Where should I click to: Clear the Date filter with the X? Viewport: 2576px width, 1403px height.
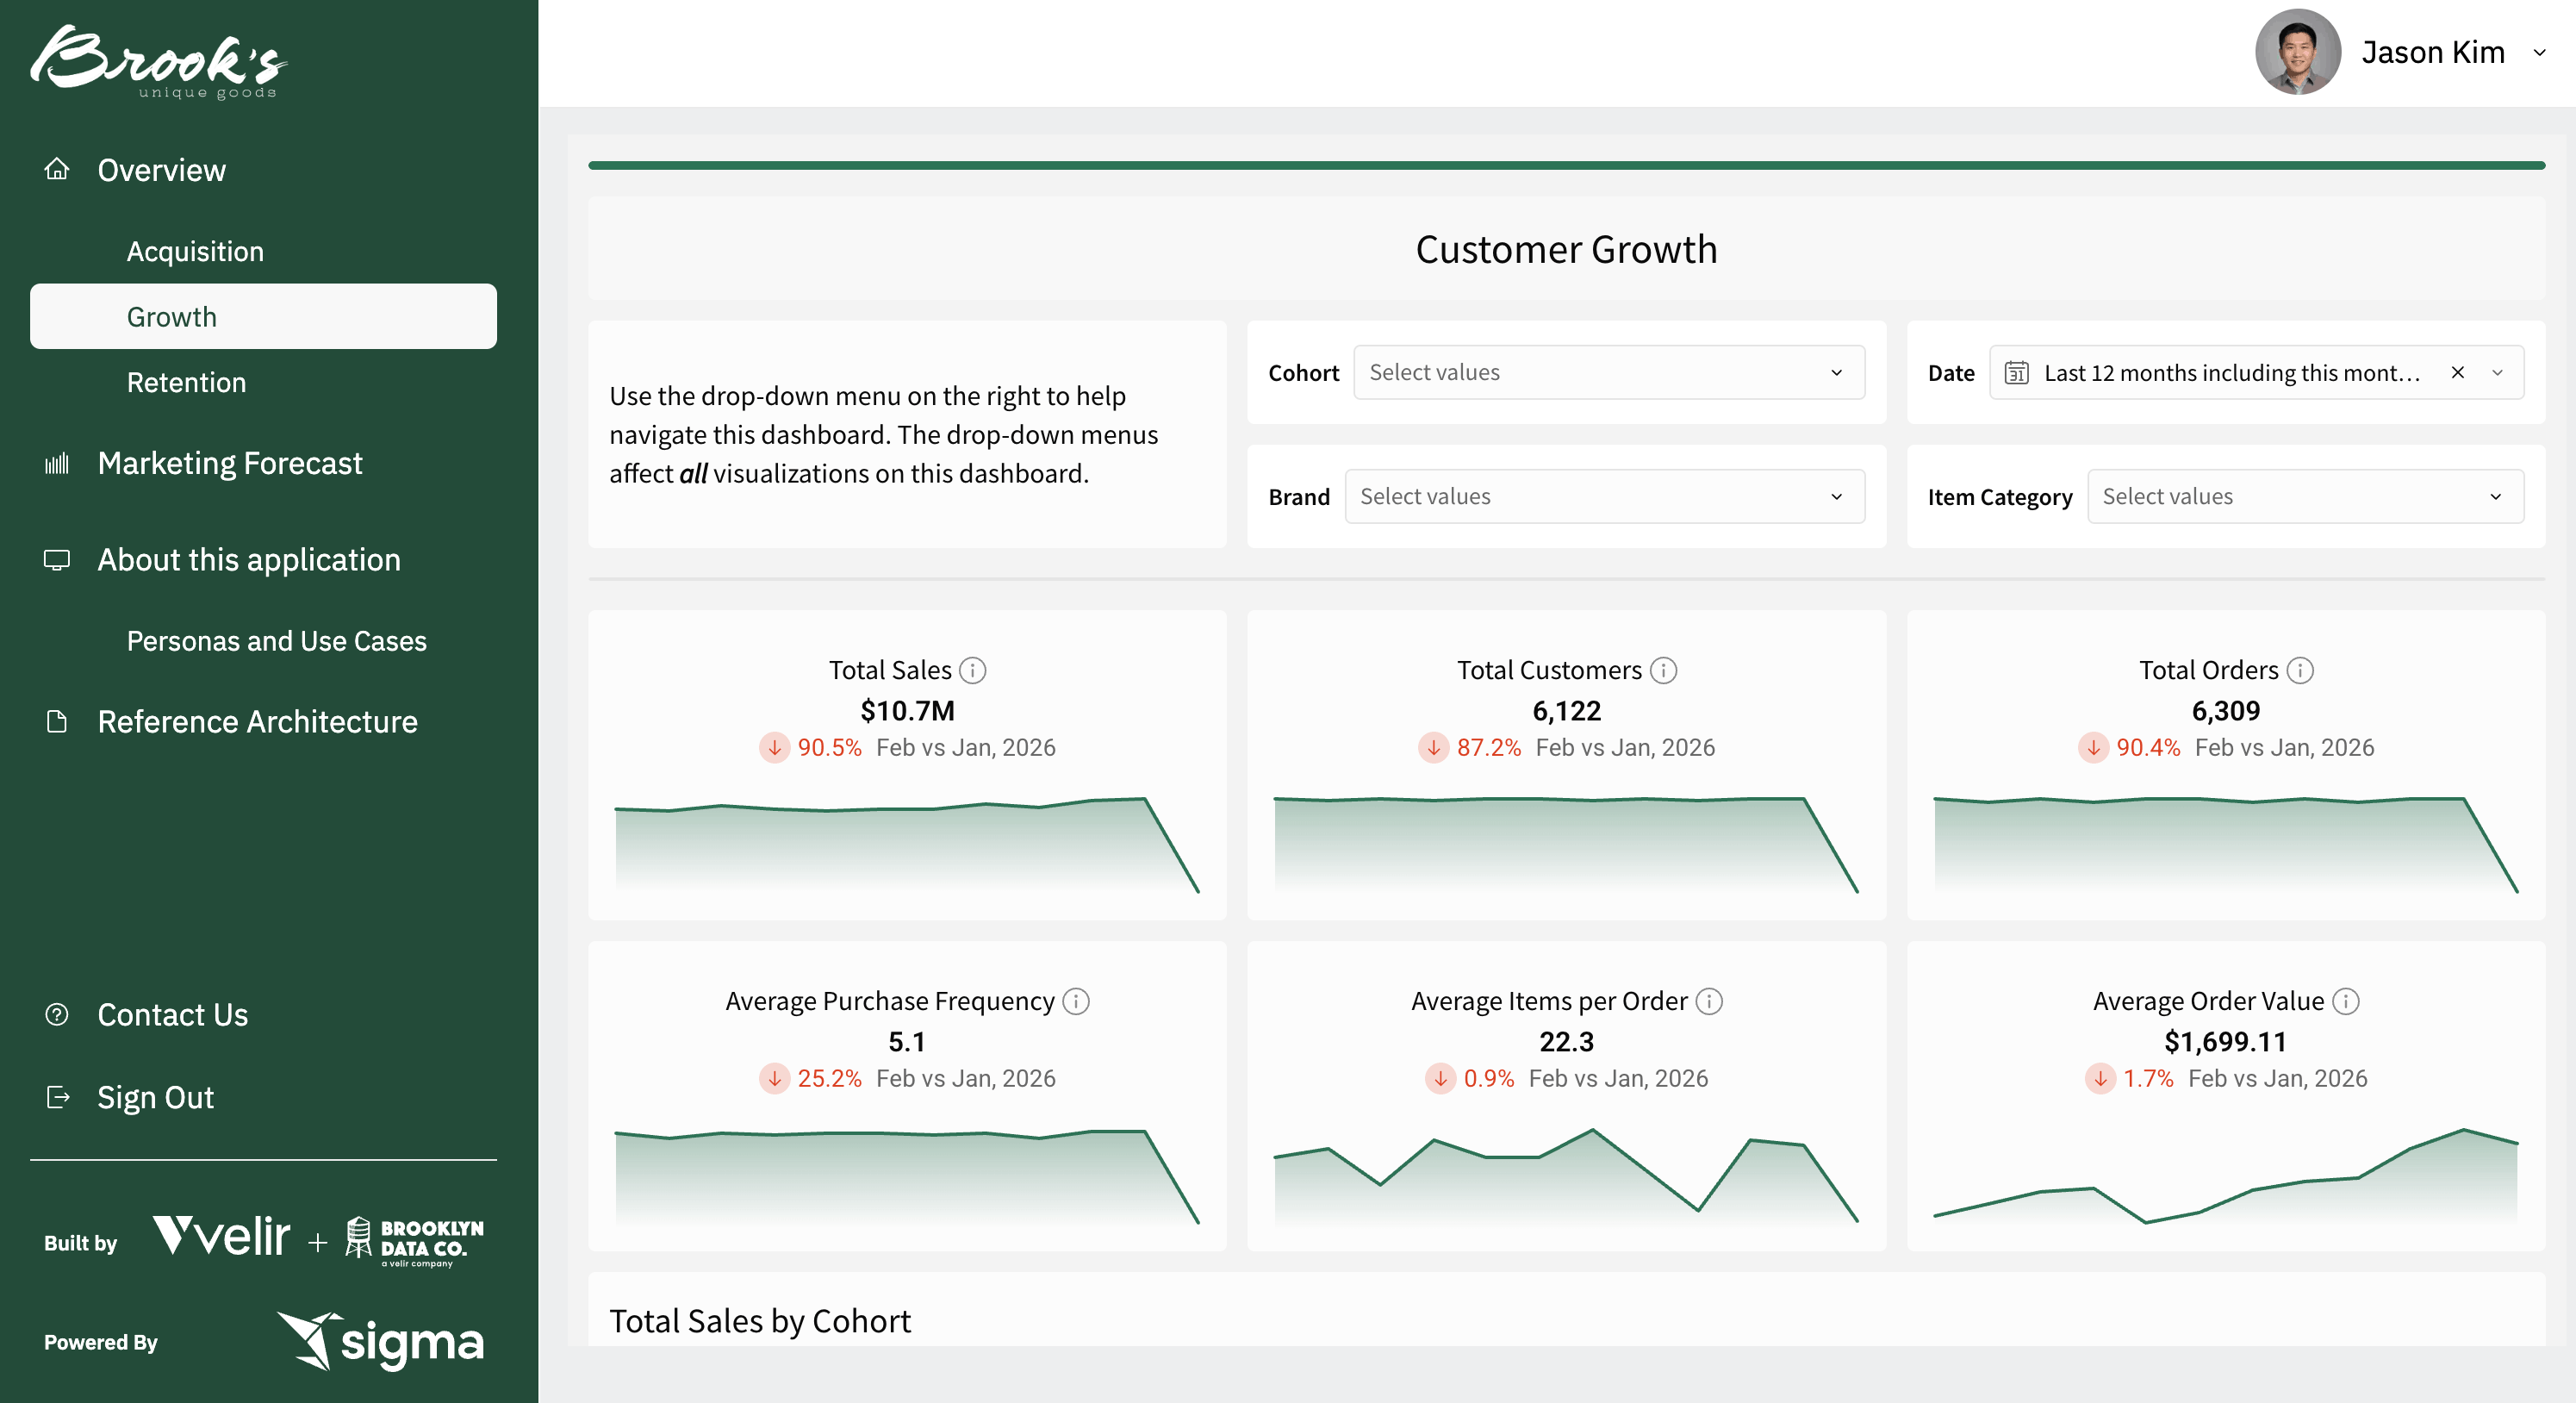pyautogui.click(x=2457, y=373)
